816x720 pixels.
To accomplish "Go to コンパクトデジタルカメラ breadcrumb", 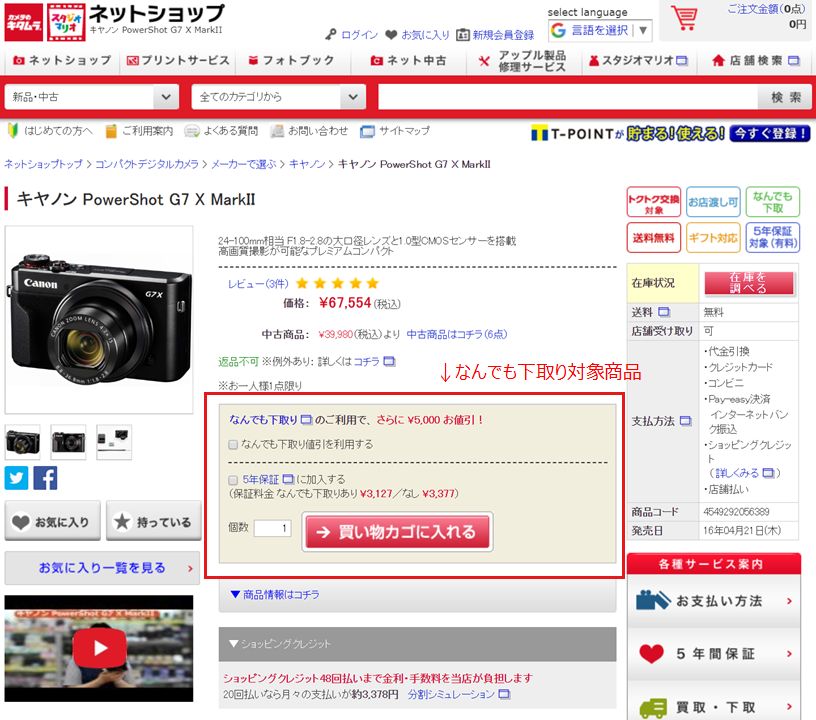I will point(147,164).
